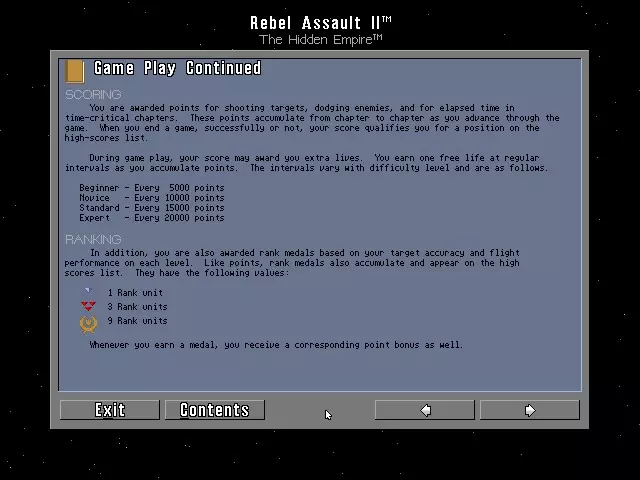Click the red triple-triangle medal icon

coord(88,306)
